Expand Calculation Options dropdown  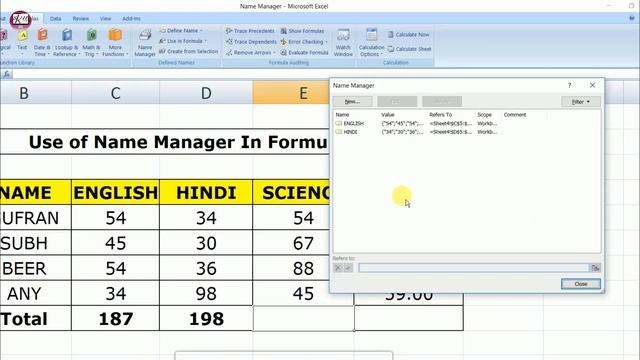point(371,42)
